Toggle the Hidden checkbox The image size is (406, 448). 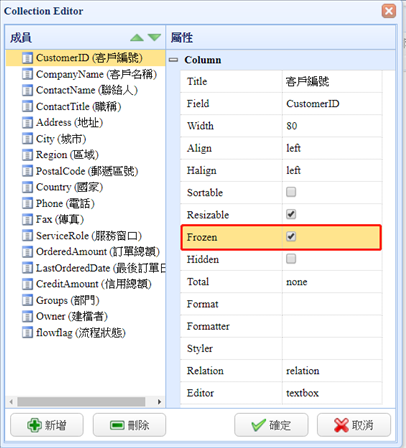pyautogui.click(x=291, y=259)
